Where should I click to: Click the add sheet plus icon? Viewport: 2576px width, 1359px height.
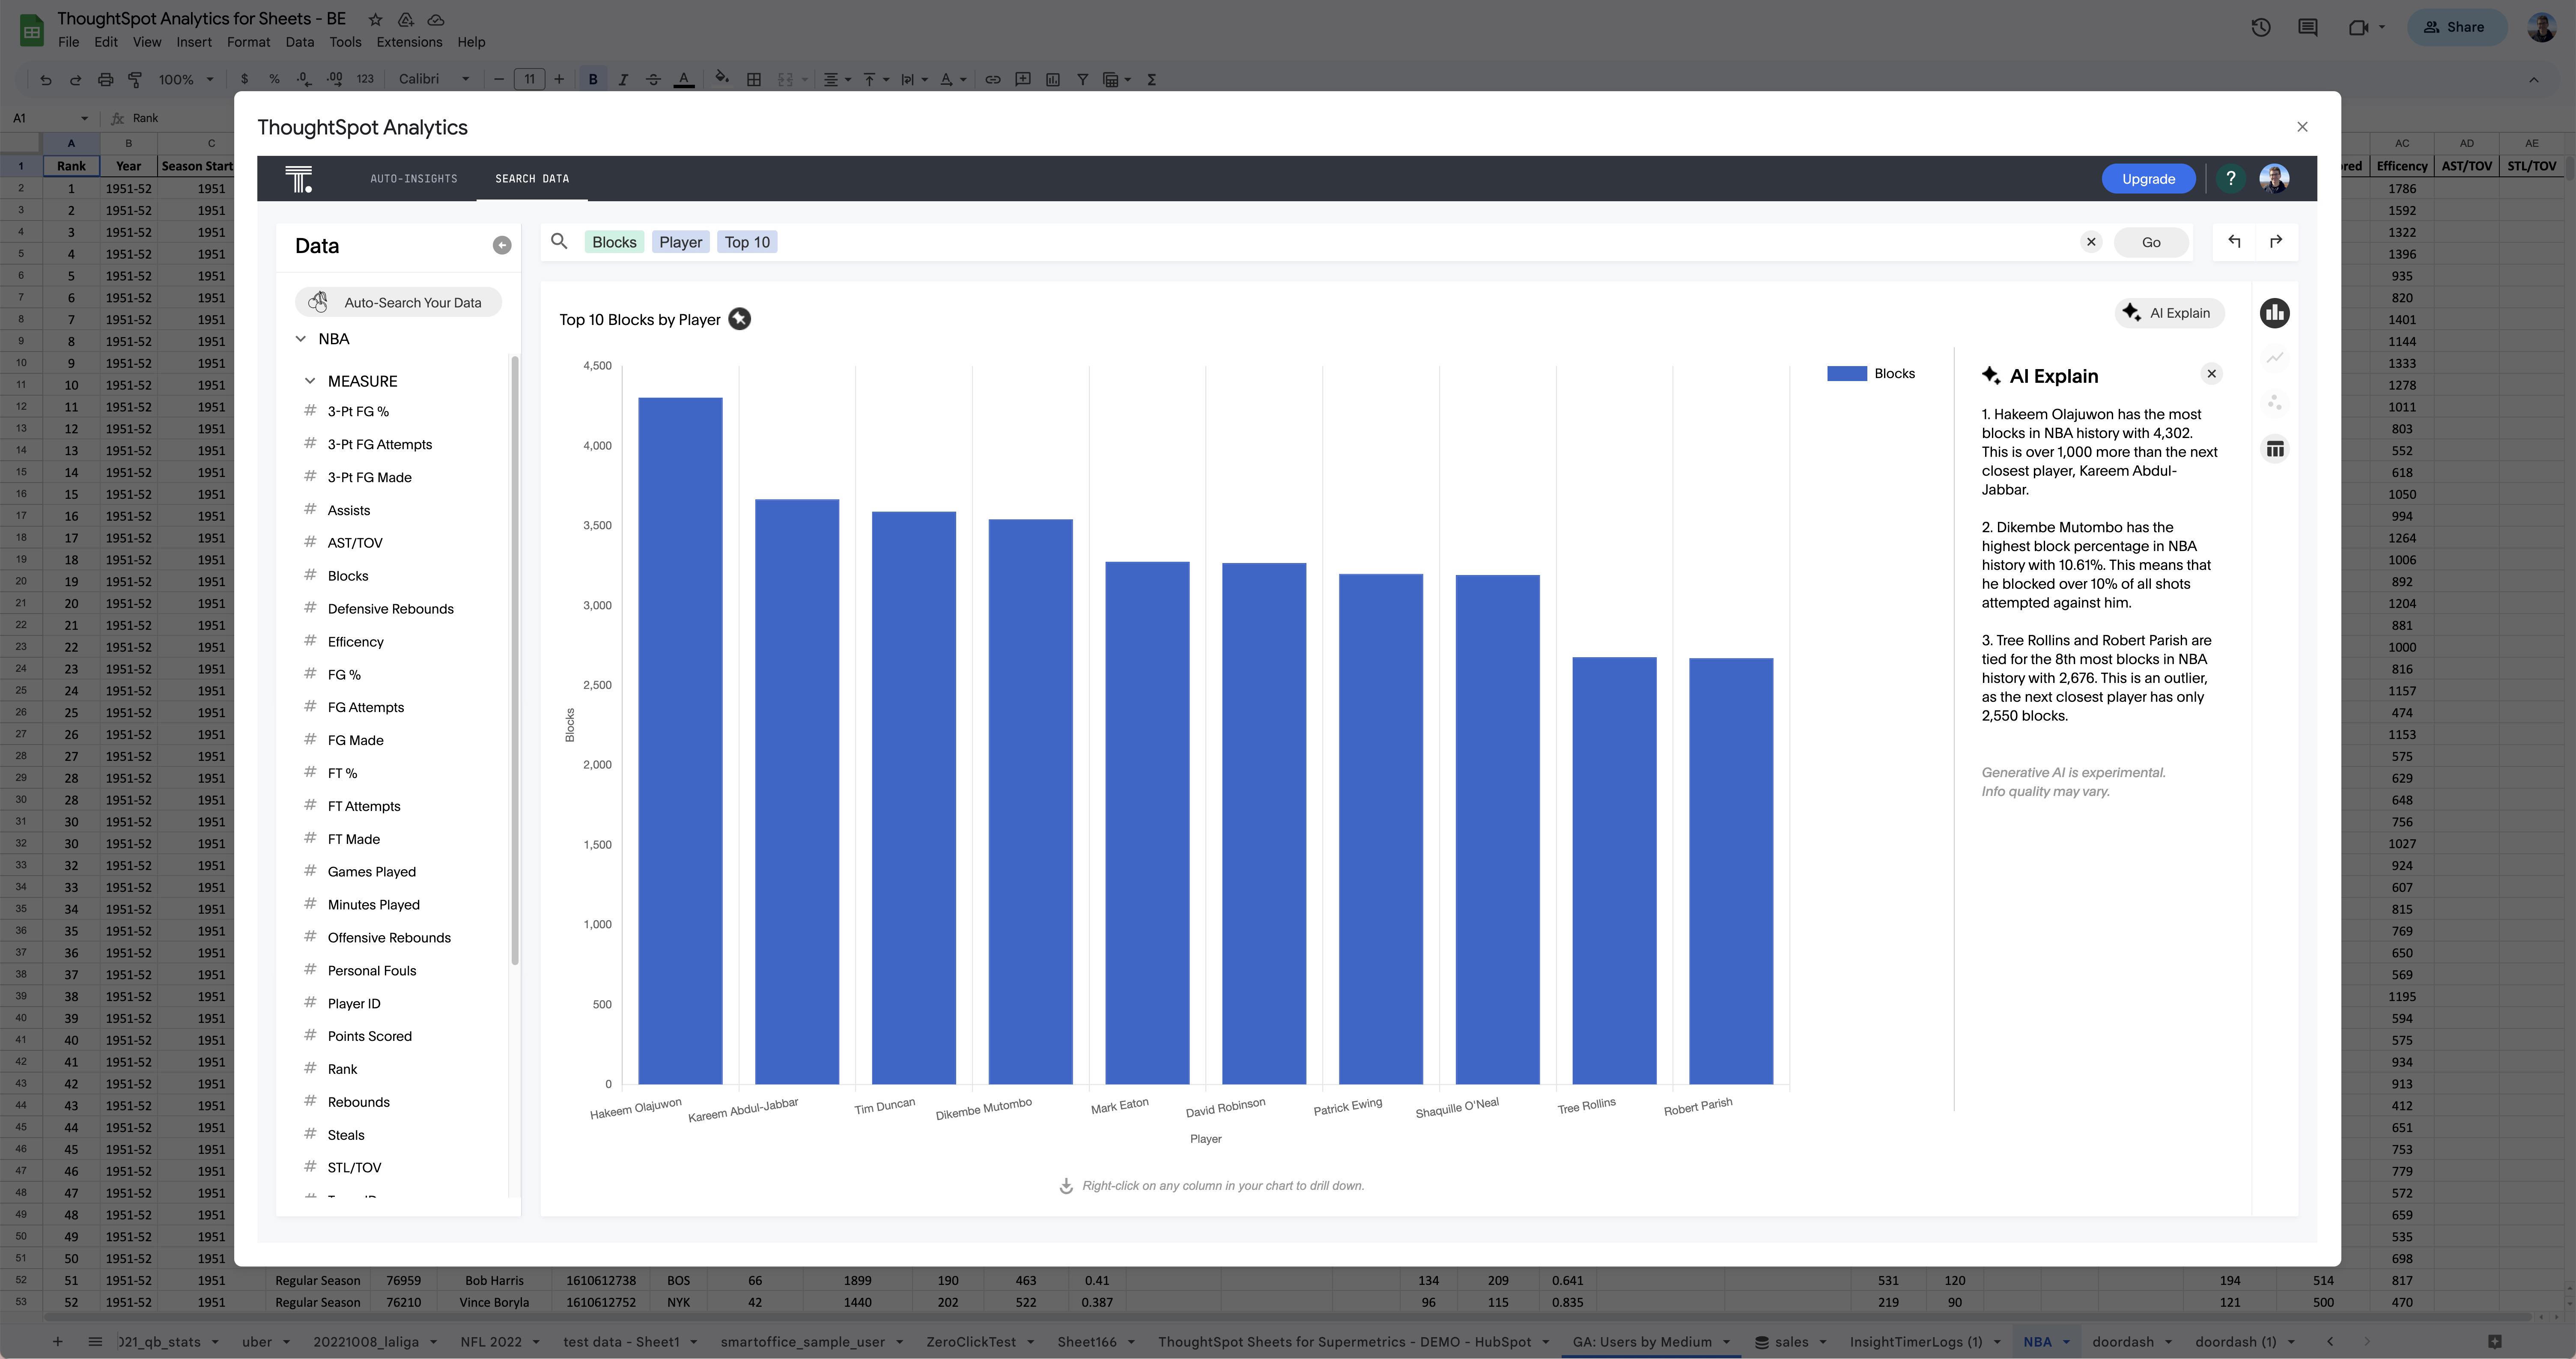(57, 1342)
